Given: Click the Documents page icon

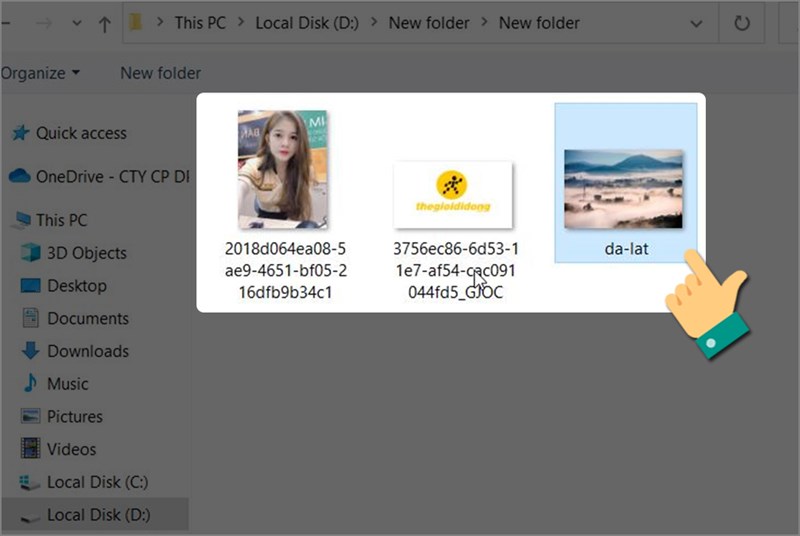Looking at the screenshot, I should click(31, 318).
